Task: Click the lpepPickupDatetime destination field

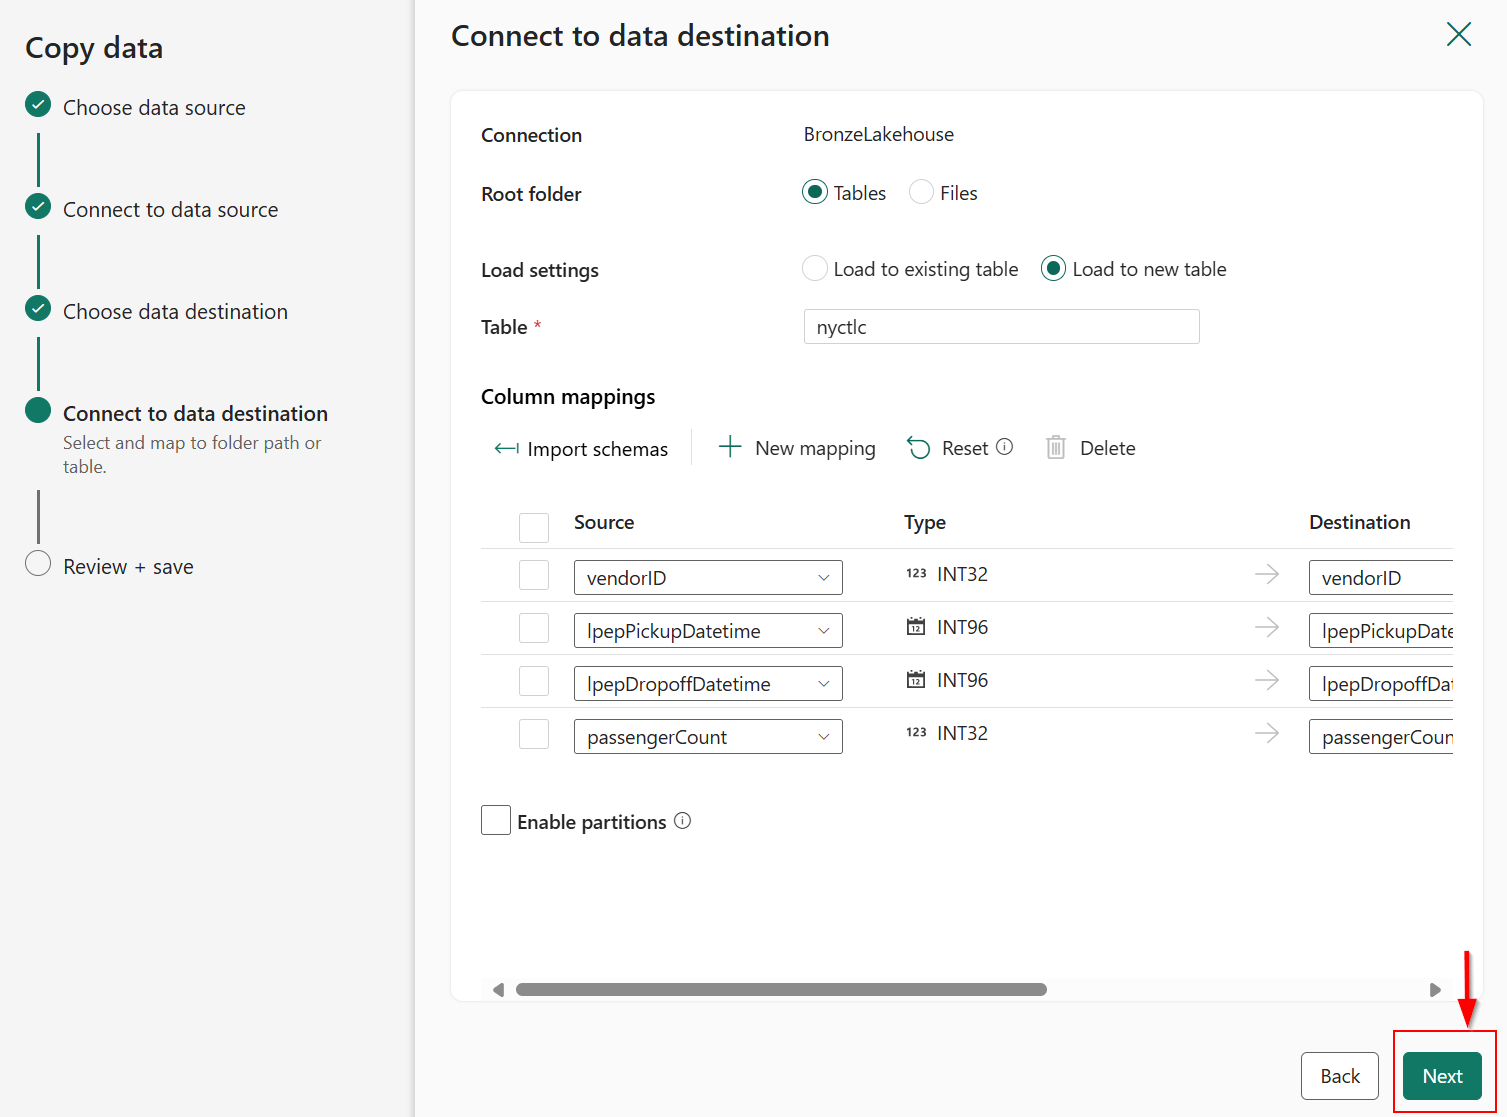Action: pos(1381,630)
